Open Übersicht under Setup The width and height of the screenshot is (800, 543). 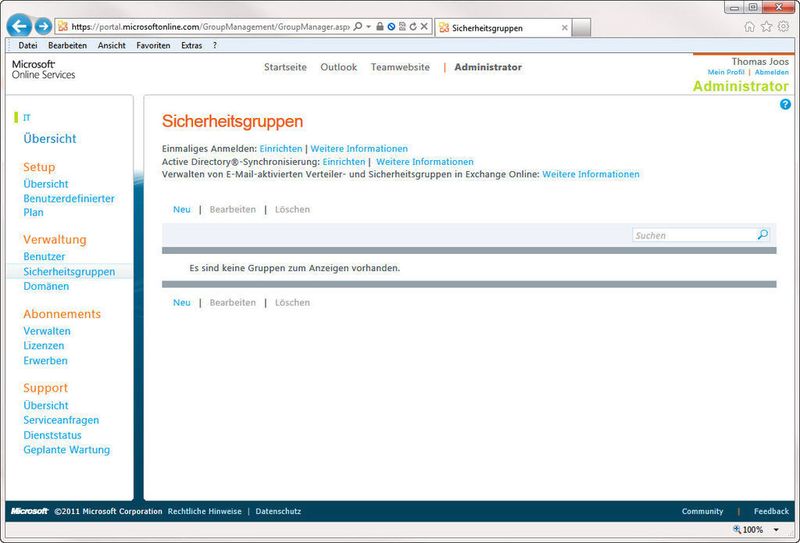(x=45, y=184)
